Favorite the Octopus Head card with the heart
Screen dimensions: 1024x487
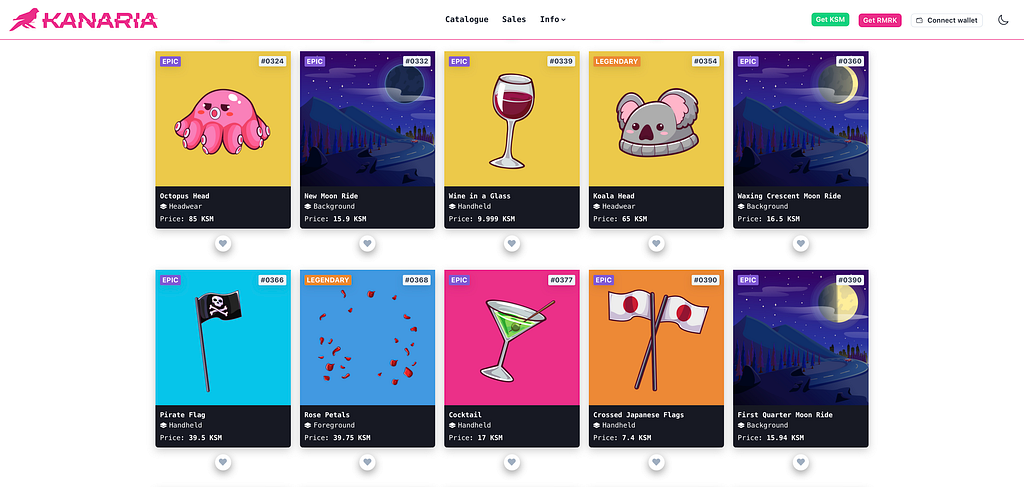(x=223, y=244)
